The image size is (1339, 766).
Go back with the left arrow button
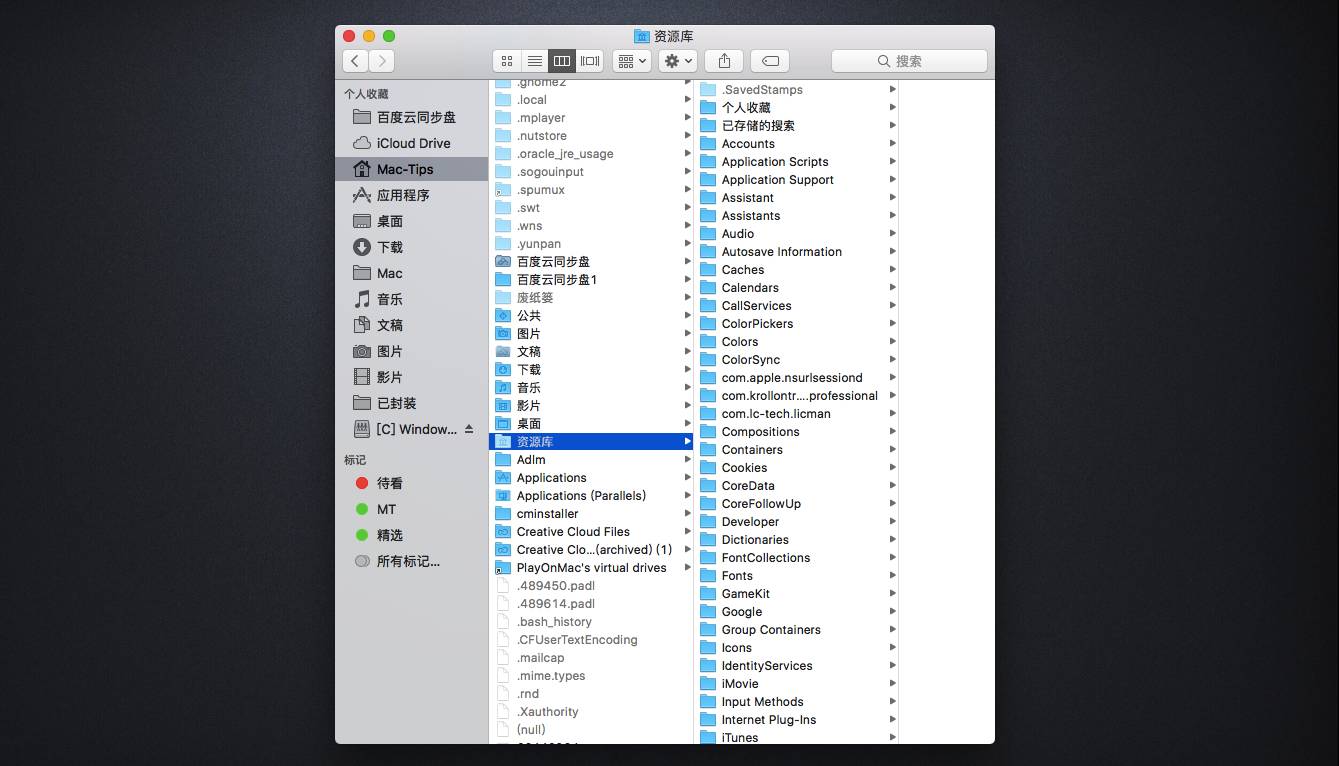355,61
